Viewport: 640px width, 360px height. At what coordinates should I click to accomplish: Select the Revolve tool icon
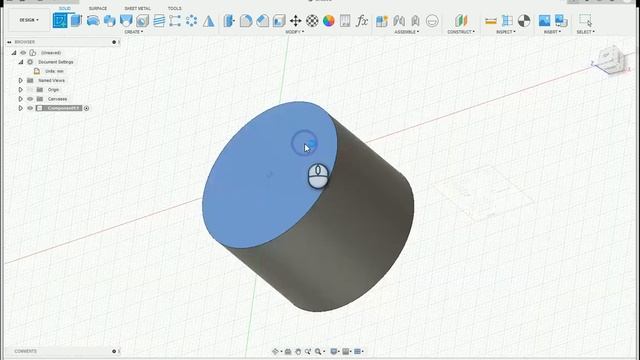tap(93, 20)
